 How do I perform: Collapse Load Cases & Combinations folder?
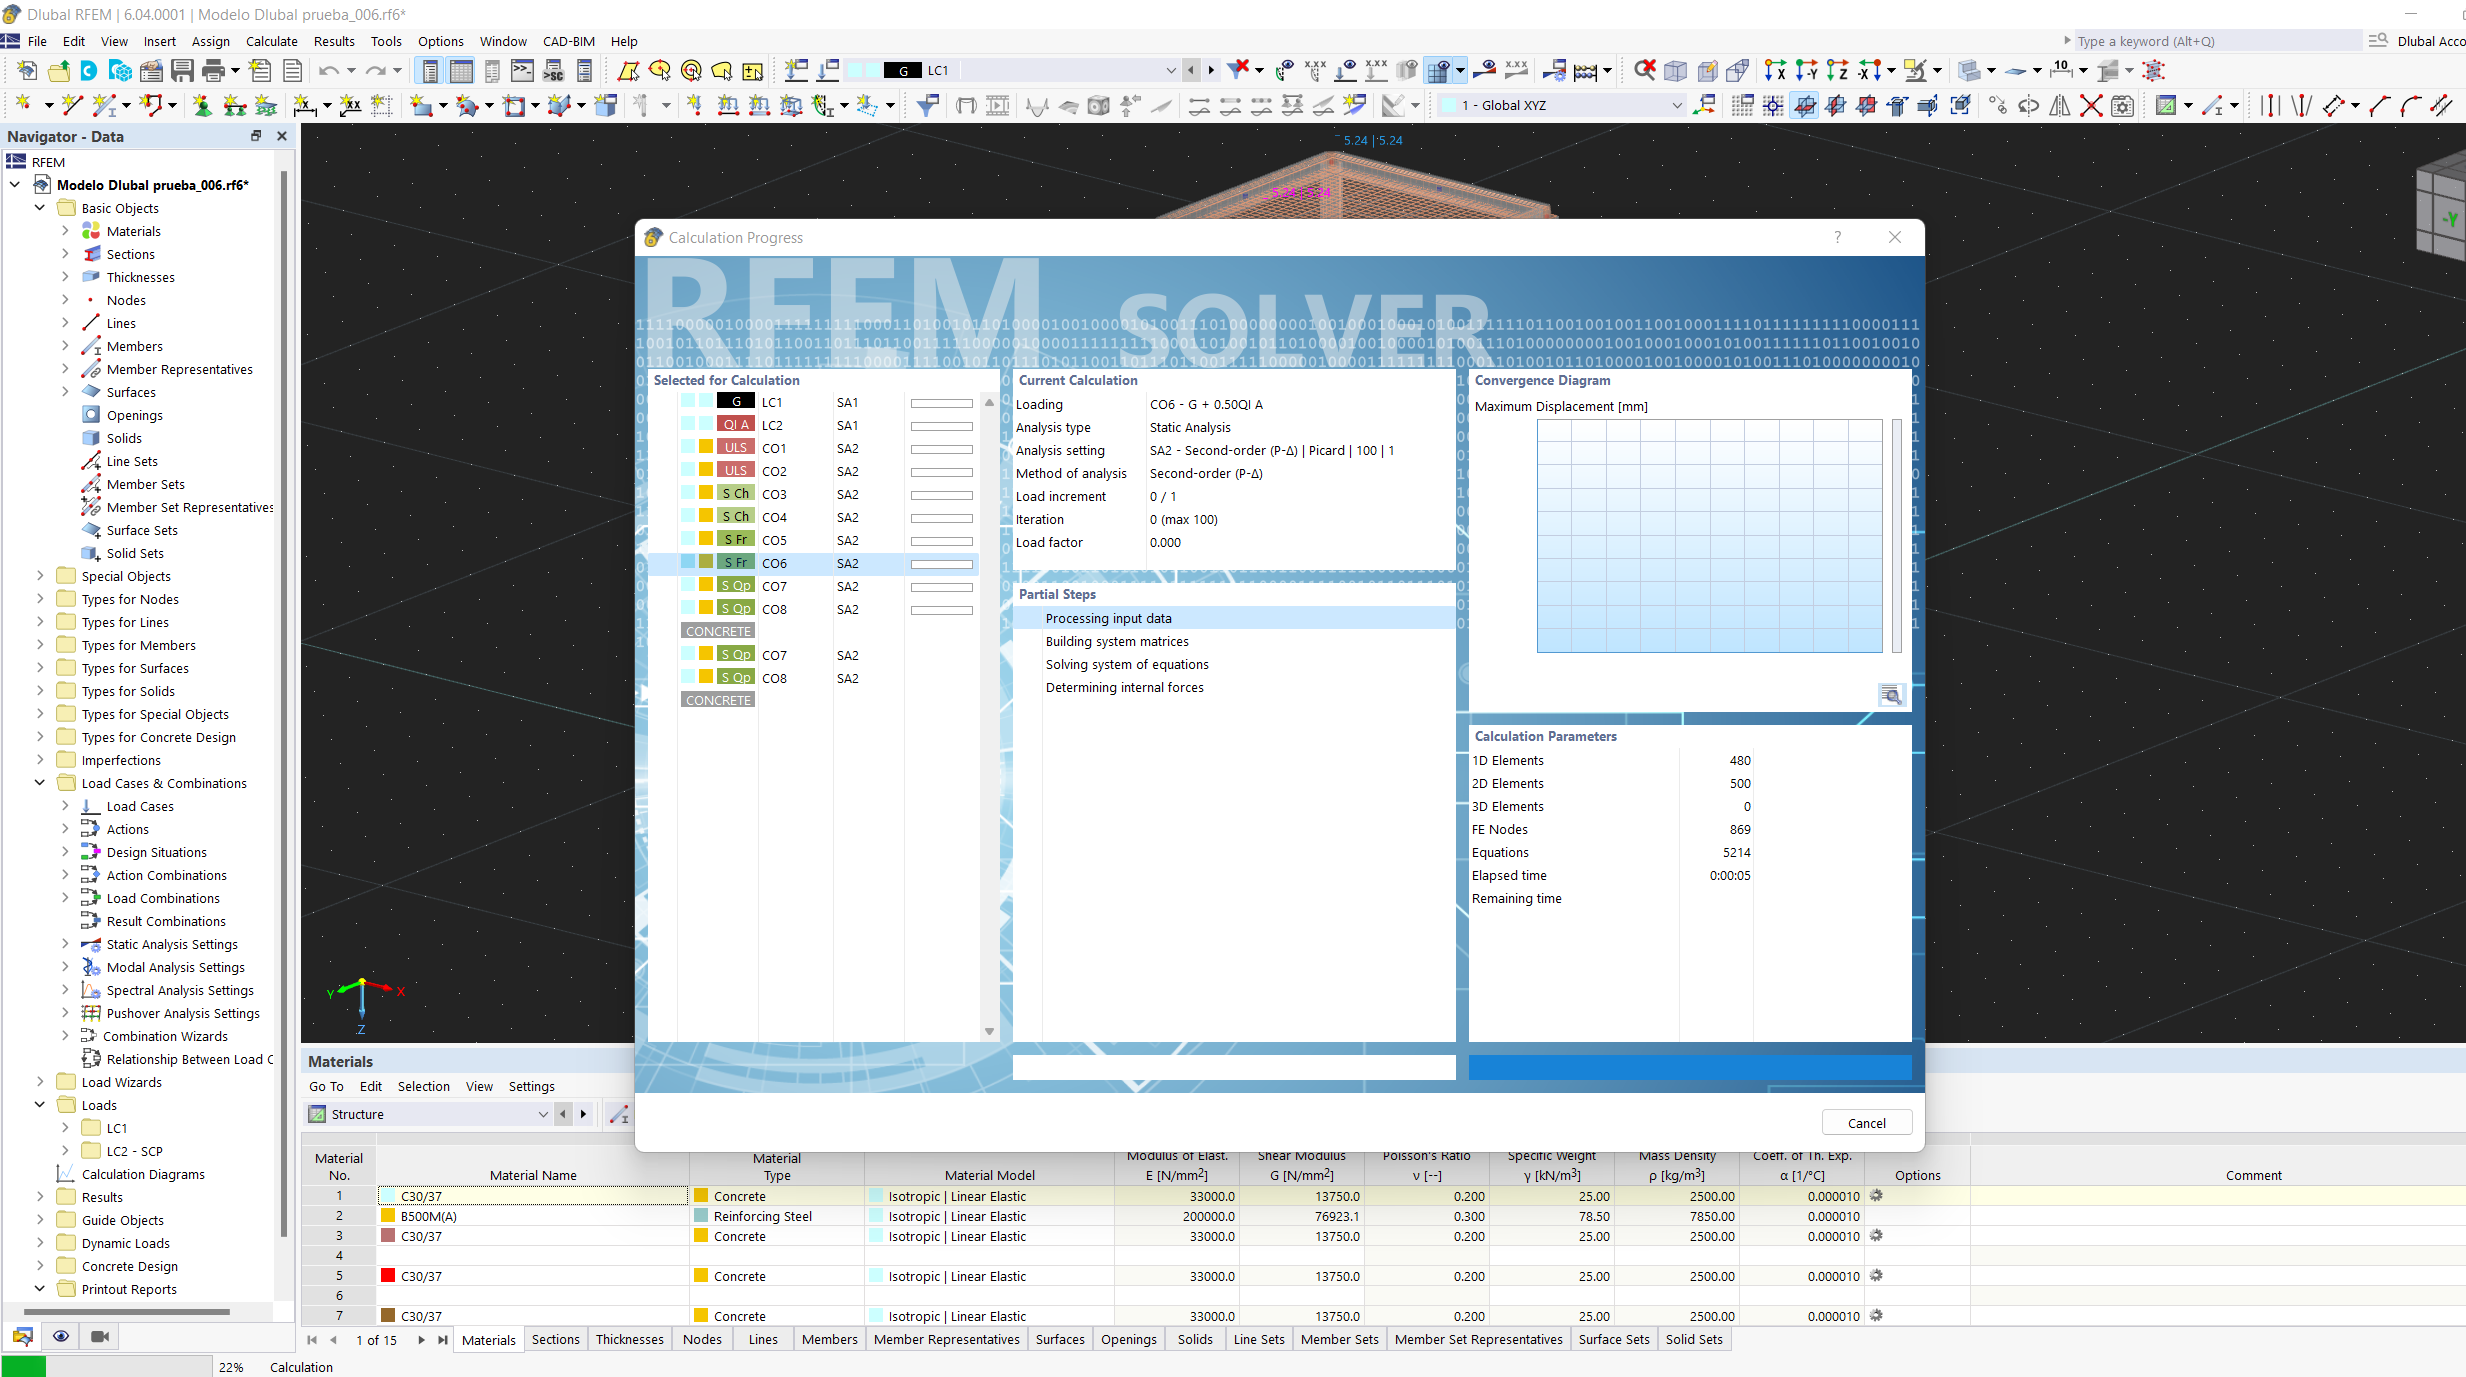(x=40, y=783)
